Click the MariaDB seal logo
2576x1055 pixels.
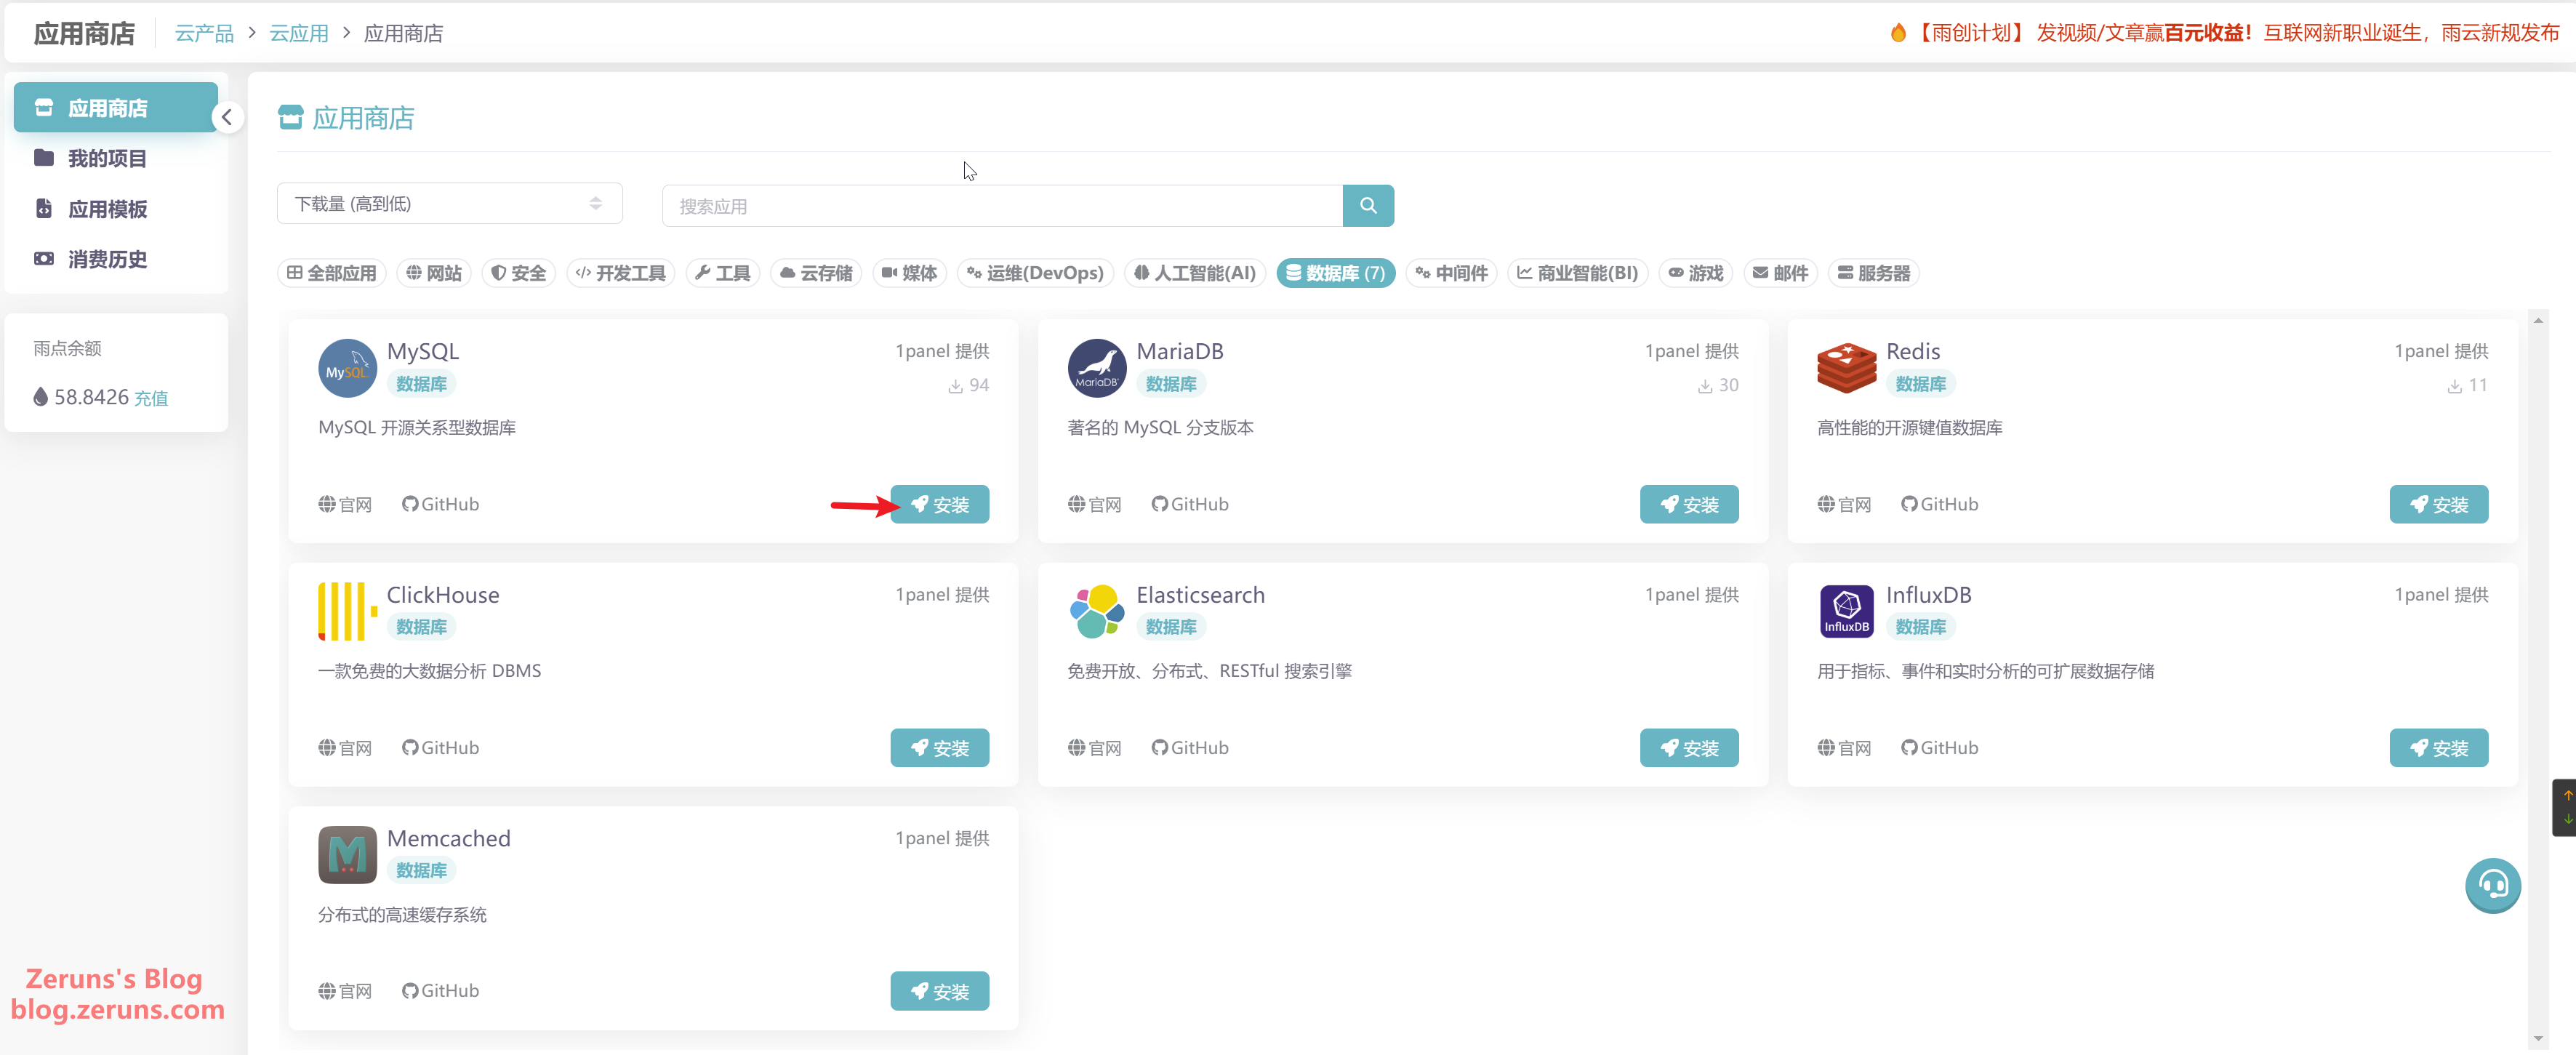1096,368
